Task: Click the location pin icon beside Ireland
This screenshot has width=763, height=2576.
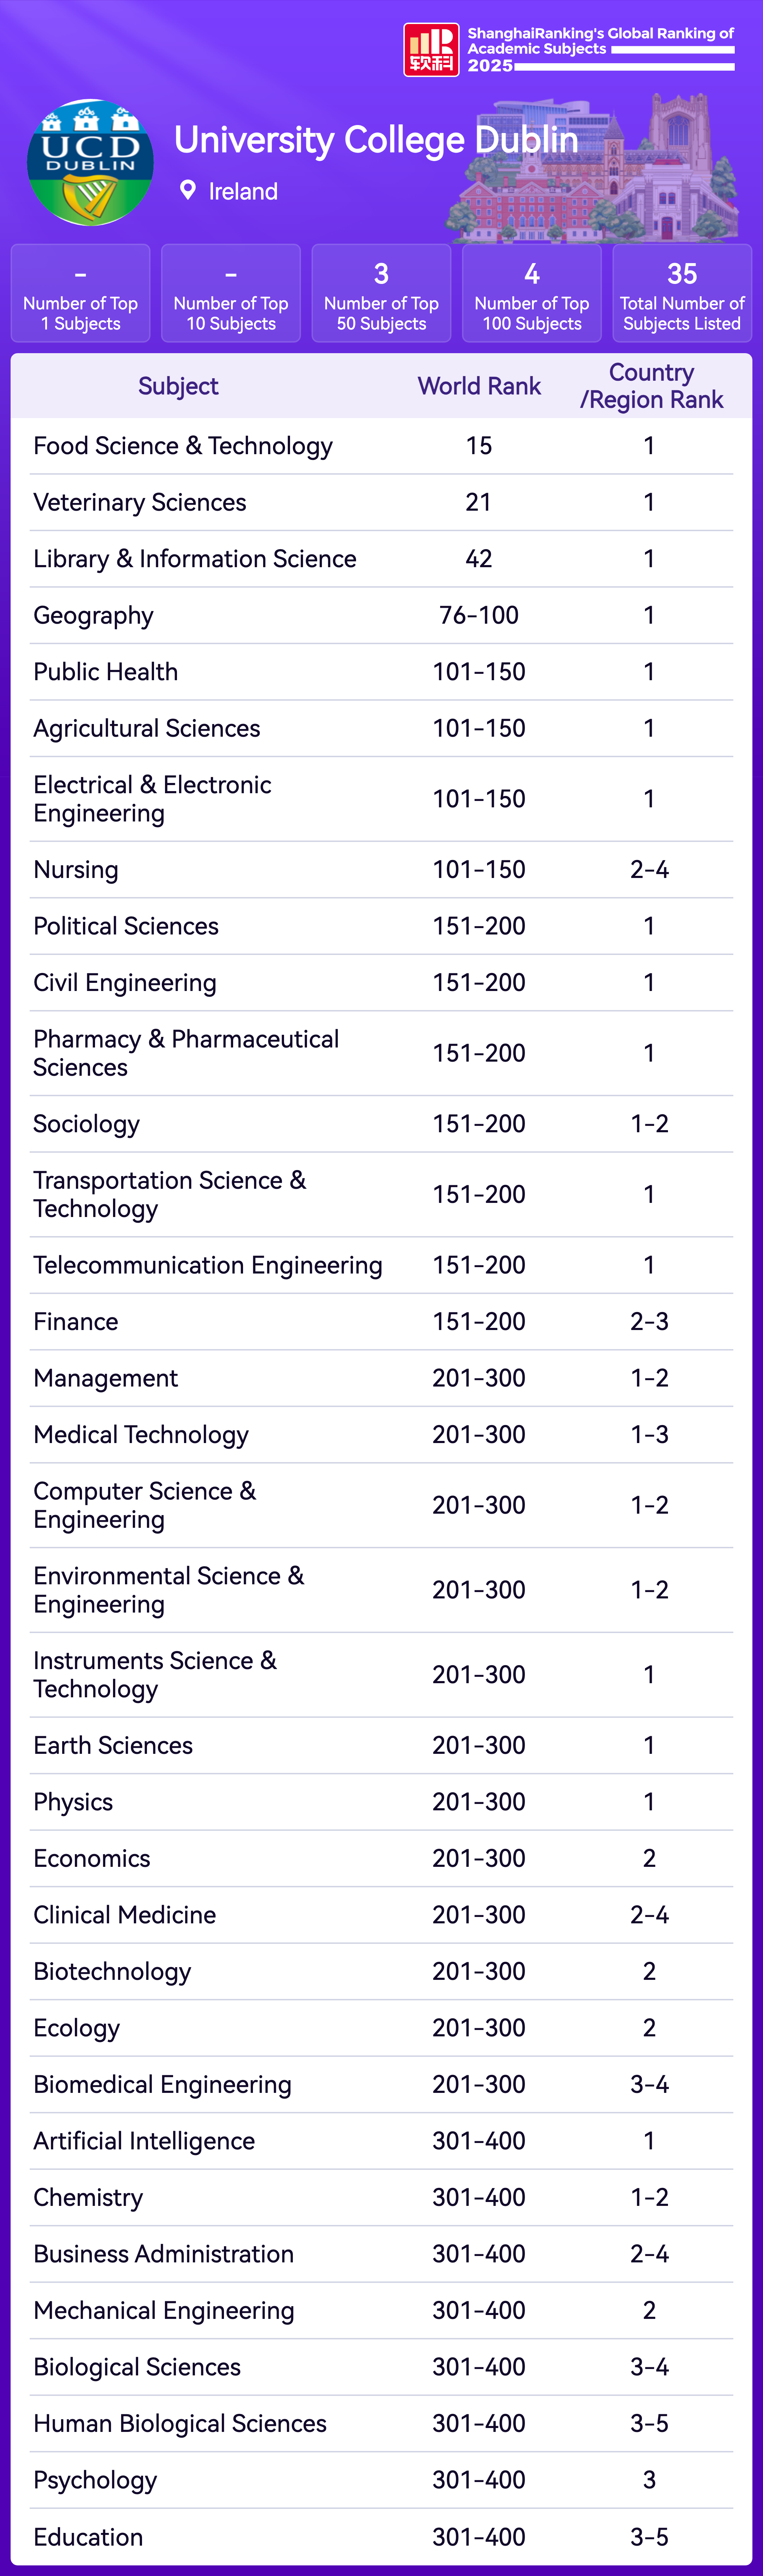Action: click(x=187, y=190)
